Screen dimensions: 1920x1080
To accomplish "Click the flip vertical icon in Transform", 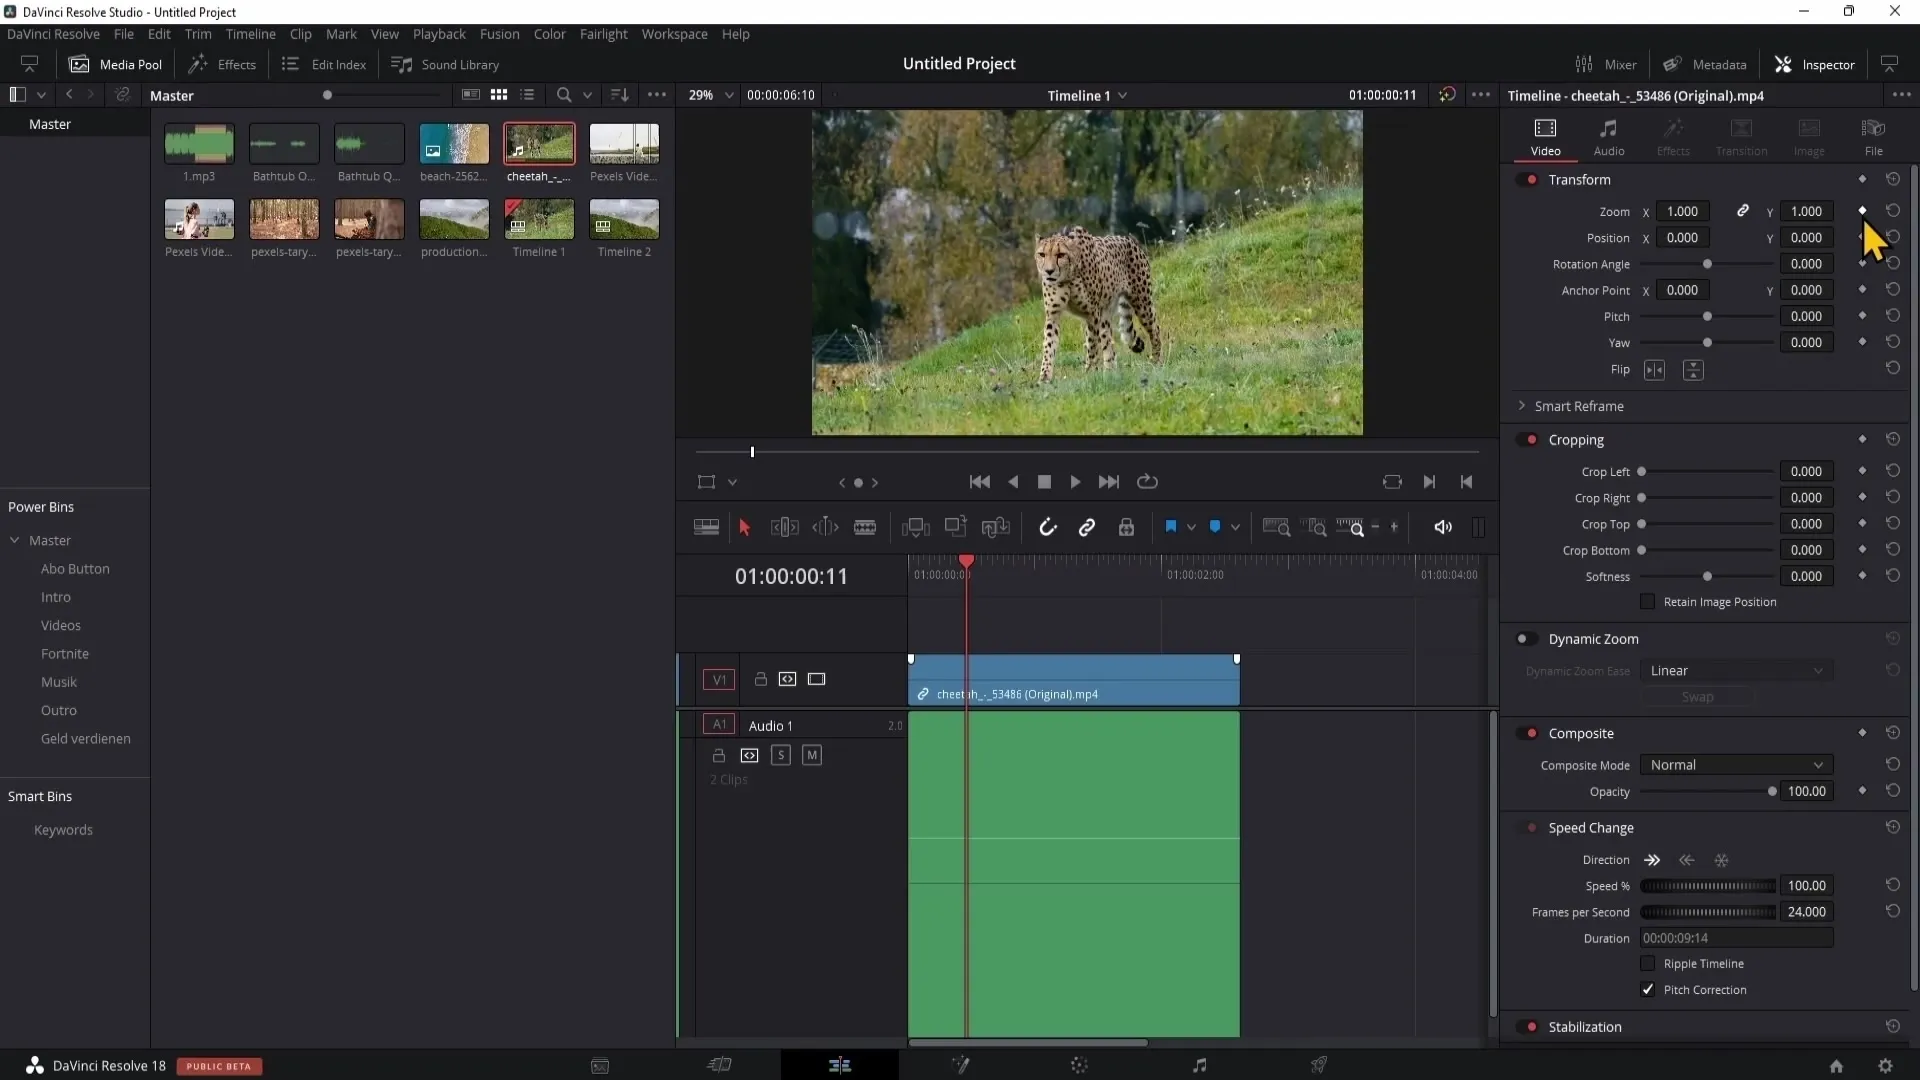I will click(1692, 369).
